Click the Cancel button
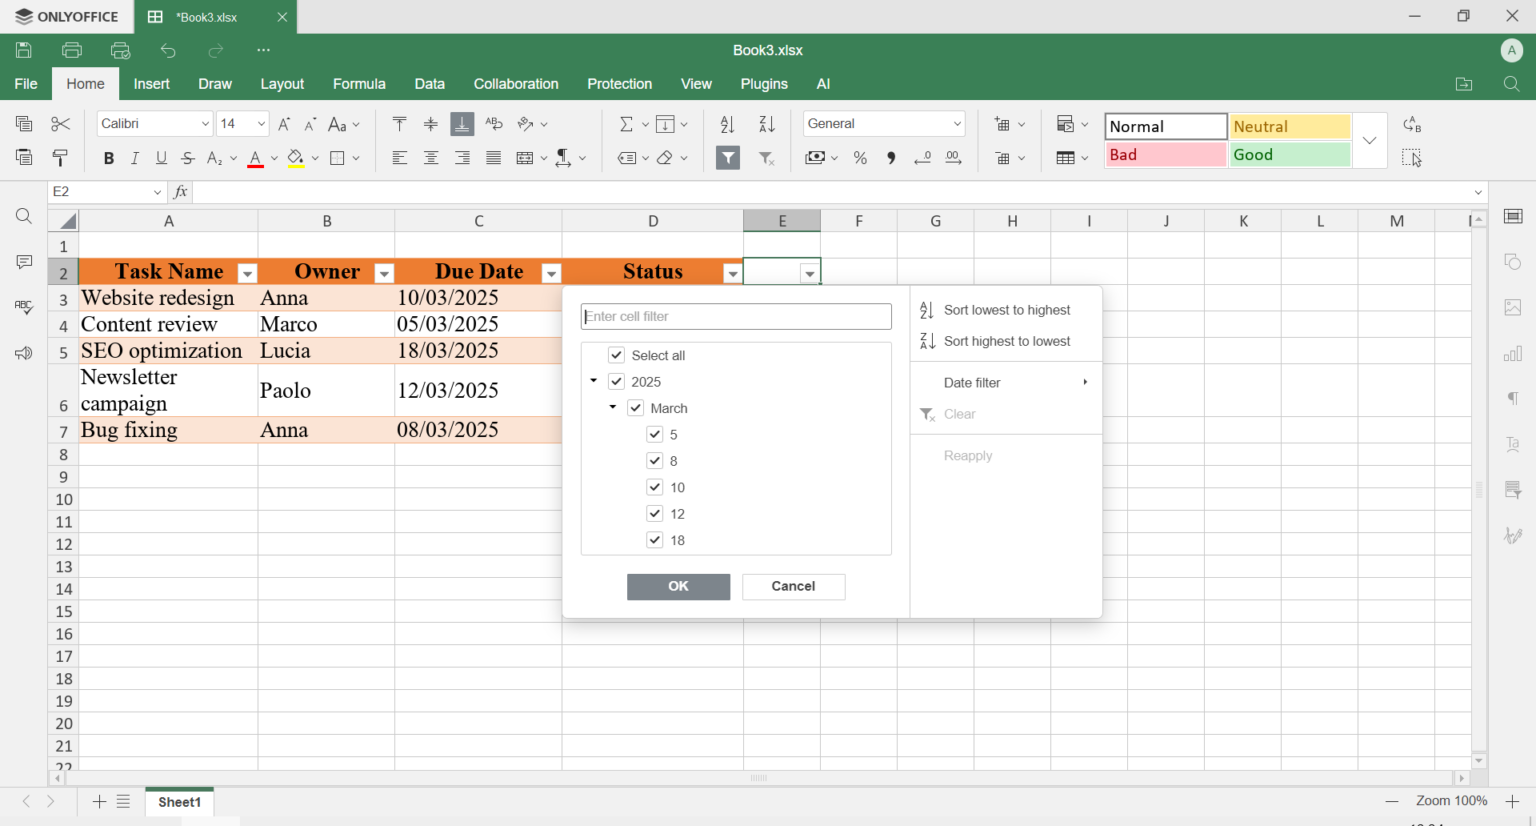The height and width of the screenshot is (826, 1536). [x=793, y=586]
